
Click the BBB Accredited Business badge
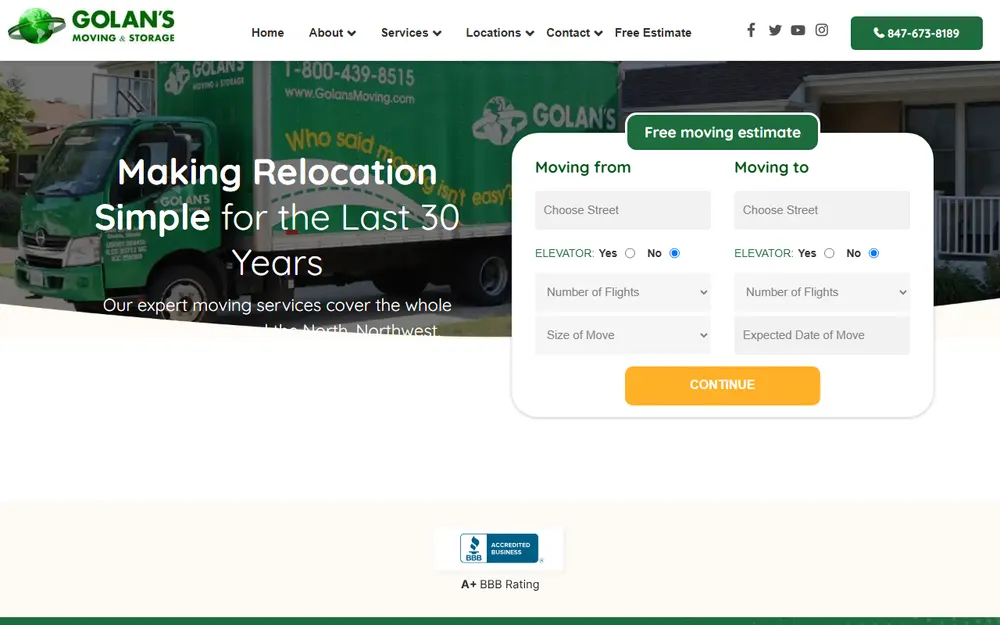click(x=499, y=548)
